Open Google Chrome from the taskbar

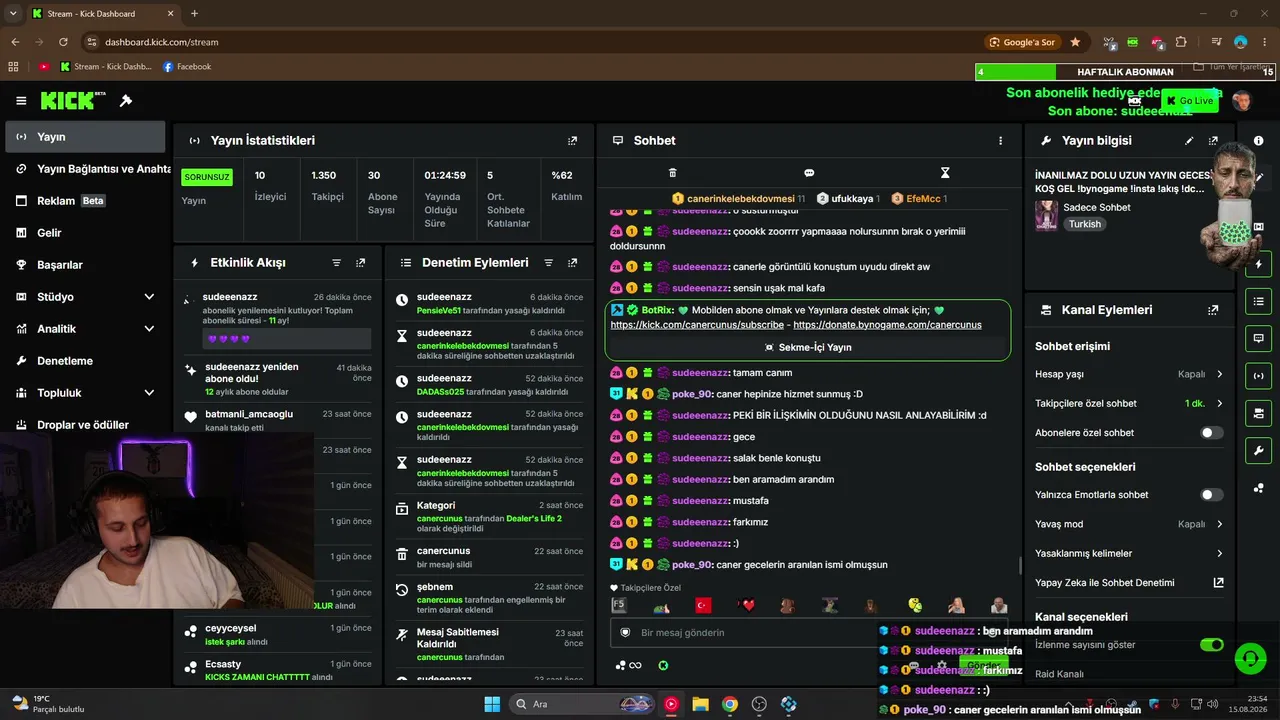730,704
